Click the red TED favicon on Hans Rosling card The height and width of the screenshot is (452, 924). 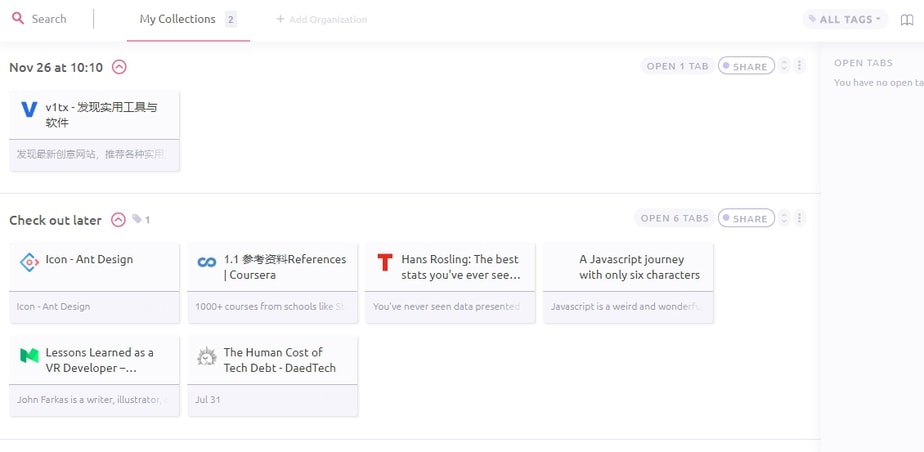tap(385, 262)
